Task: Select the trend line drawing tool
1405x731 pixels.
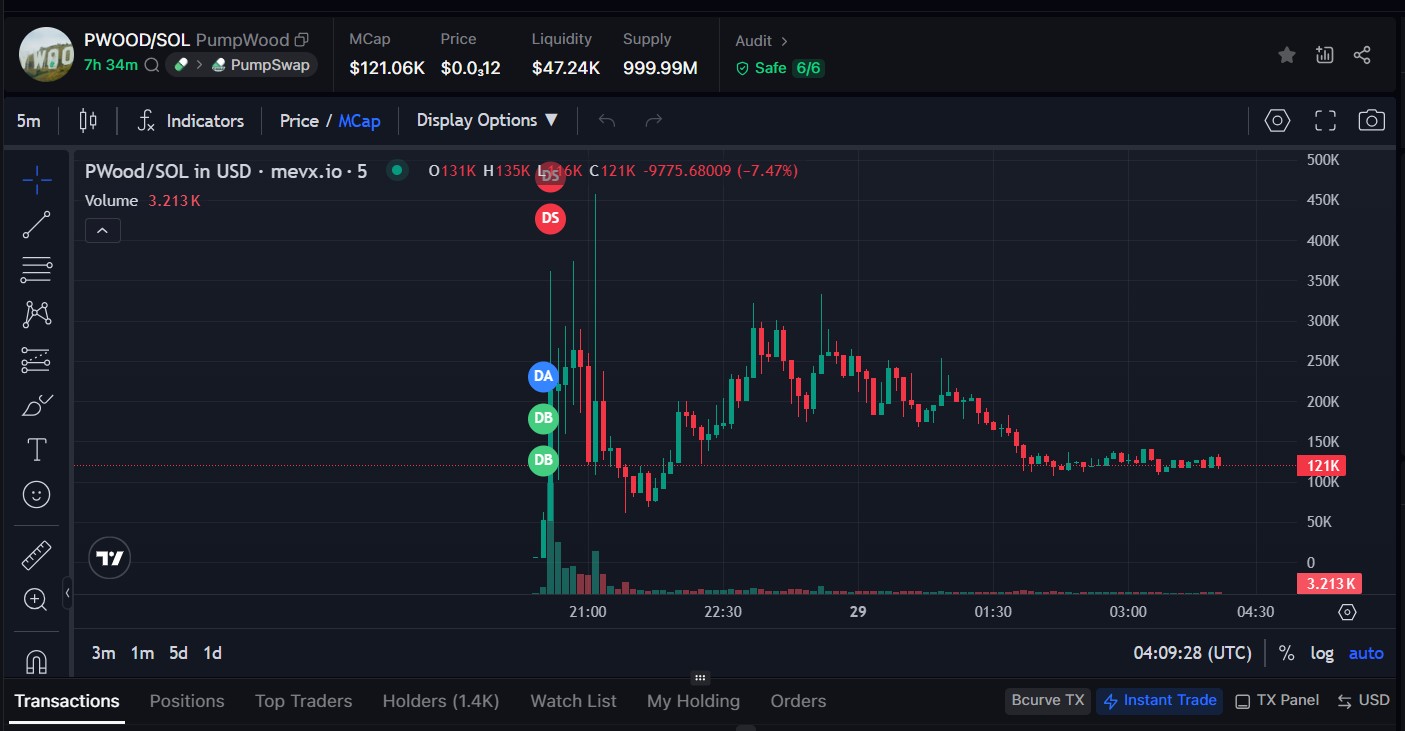Action: 37,225
